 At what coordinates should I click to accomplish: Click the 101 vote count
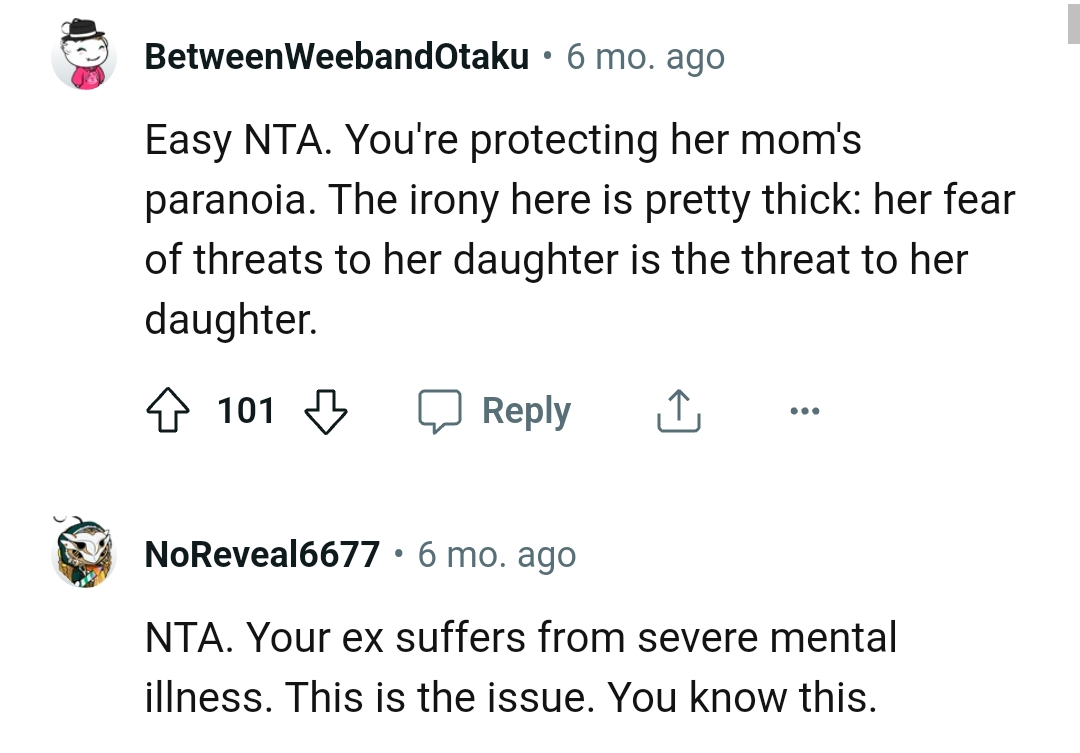[246, 410]
